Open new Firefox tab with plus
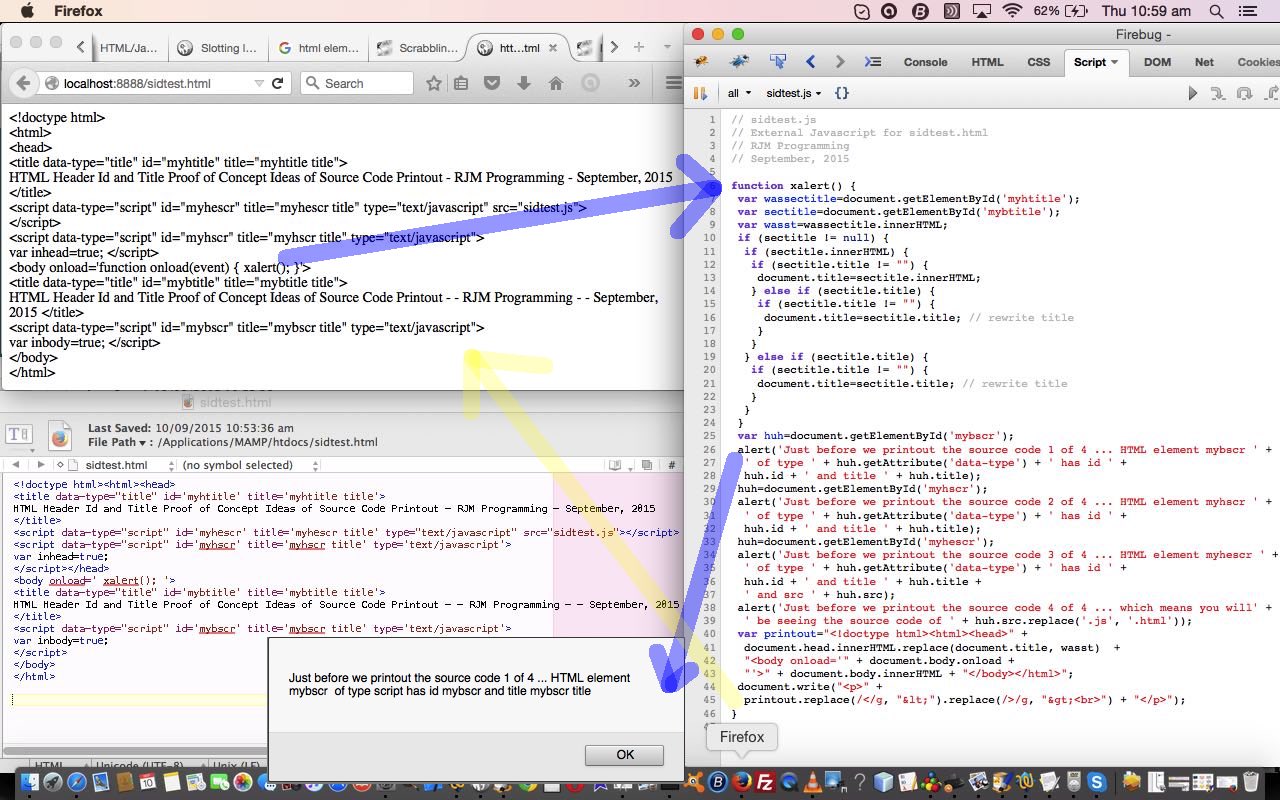Screen dimensions: 1280x800 click(x=638, y=47)
